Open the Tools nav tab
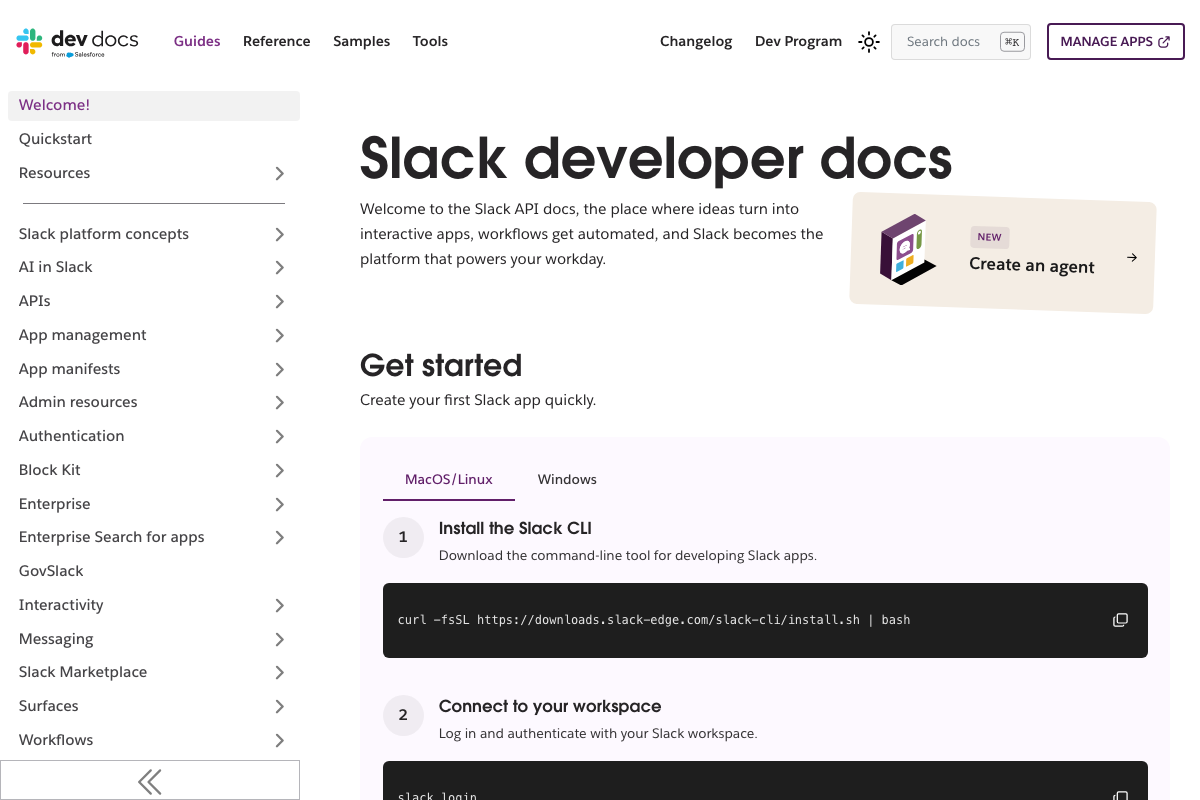 [x=430, y=41]
